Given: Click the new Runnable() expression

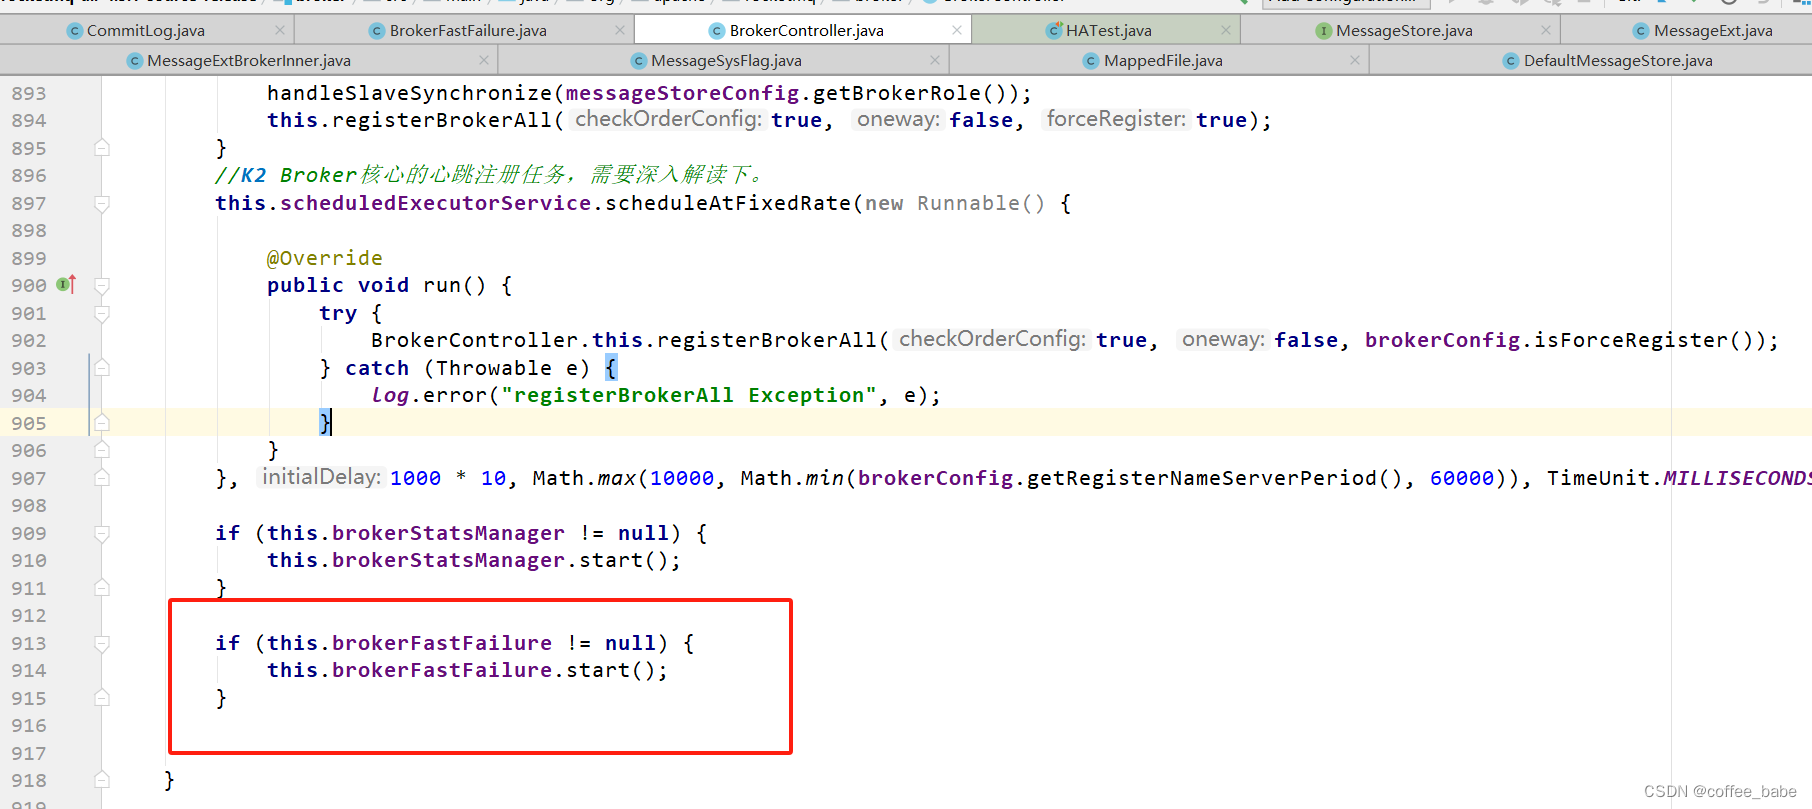Looking at the screenshot, I should [x=955, y=203].
